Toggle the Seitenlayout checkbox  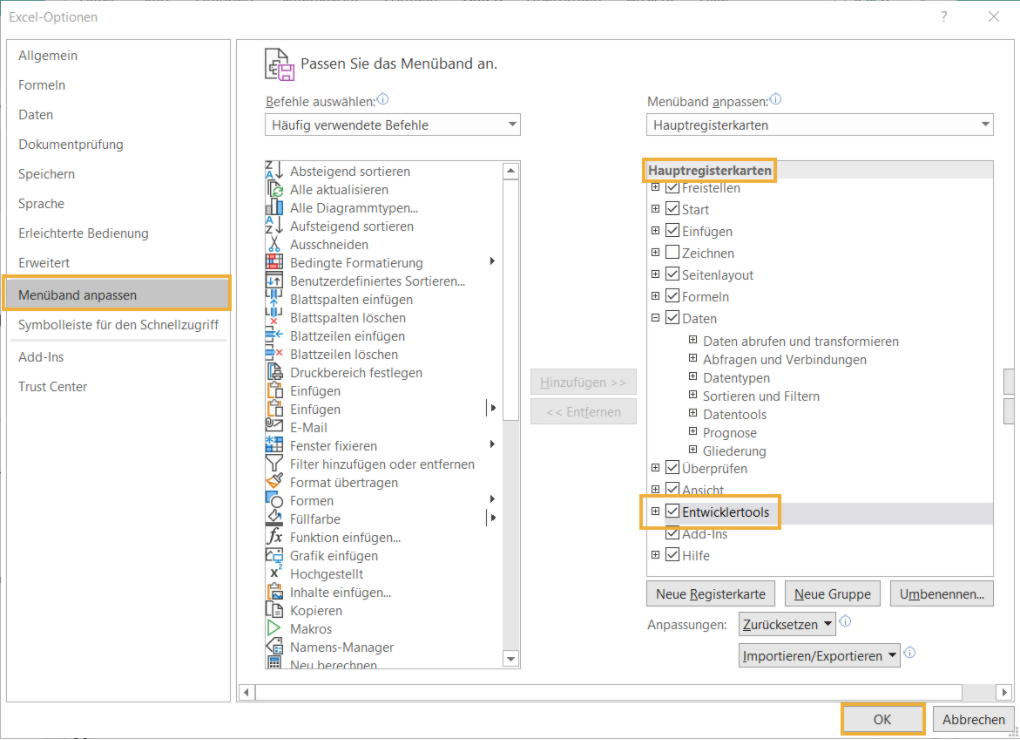673,275
